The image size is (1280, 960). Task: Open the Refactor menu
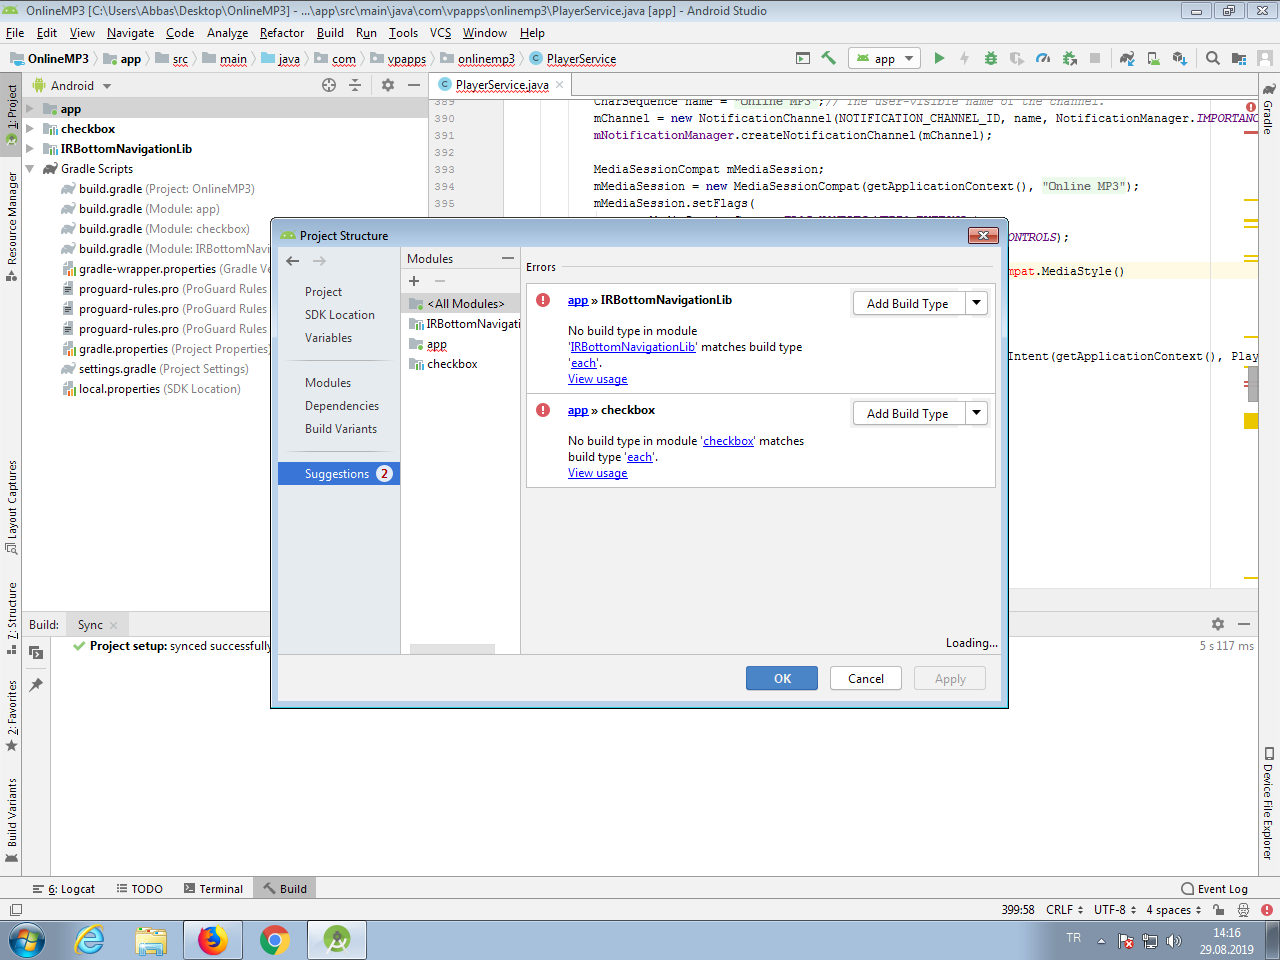point(282,33)
